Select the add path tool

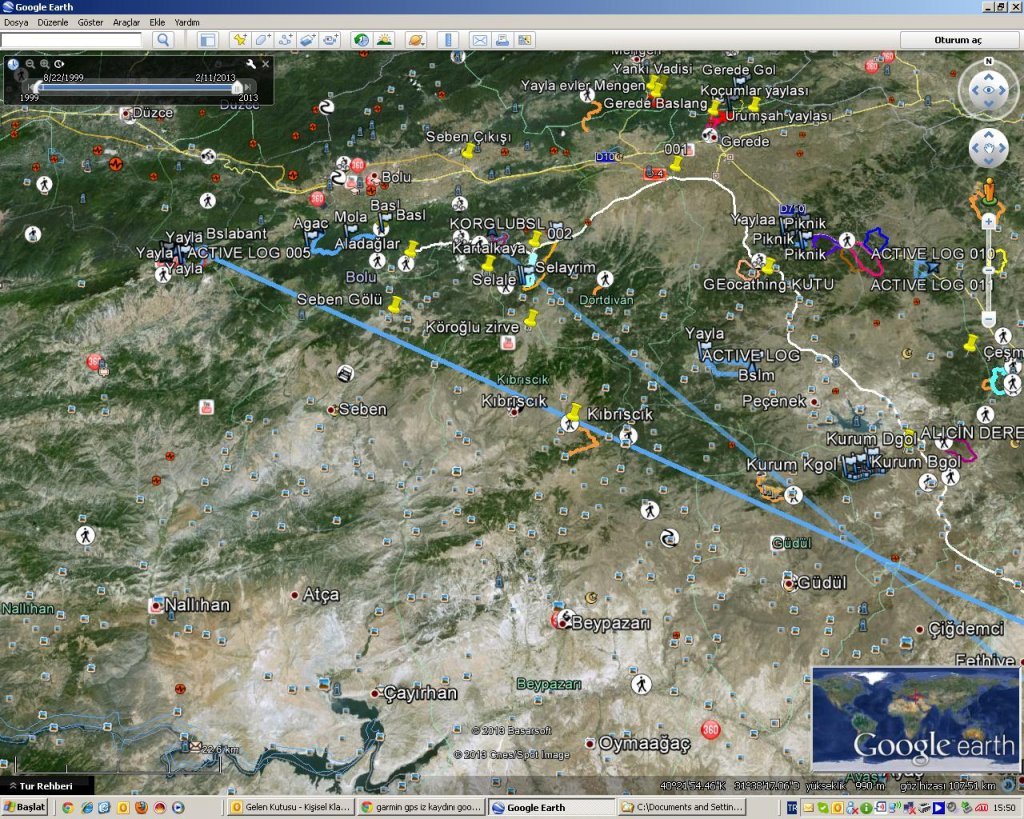(285, 40)
